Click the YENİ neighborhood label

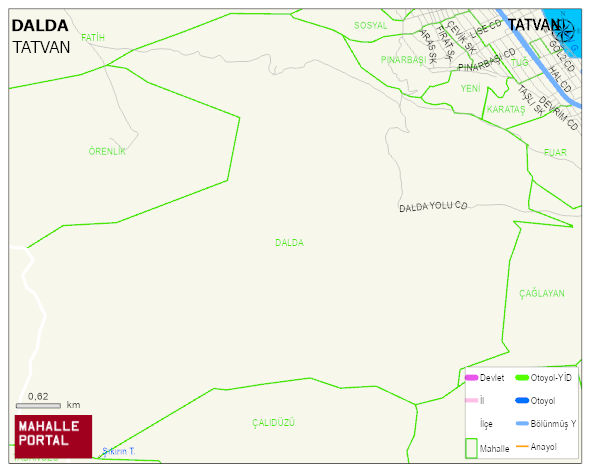pyautogui.click(x=470, y=89)
